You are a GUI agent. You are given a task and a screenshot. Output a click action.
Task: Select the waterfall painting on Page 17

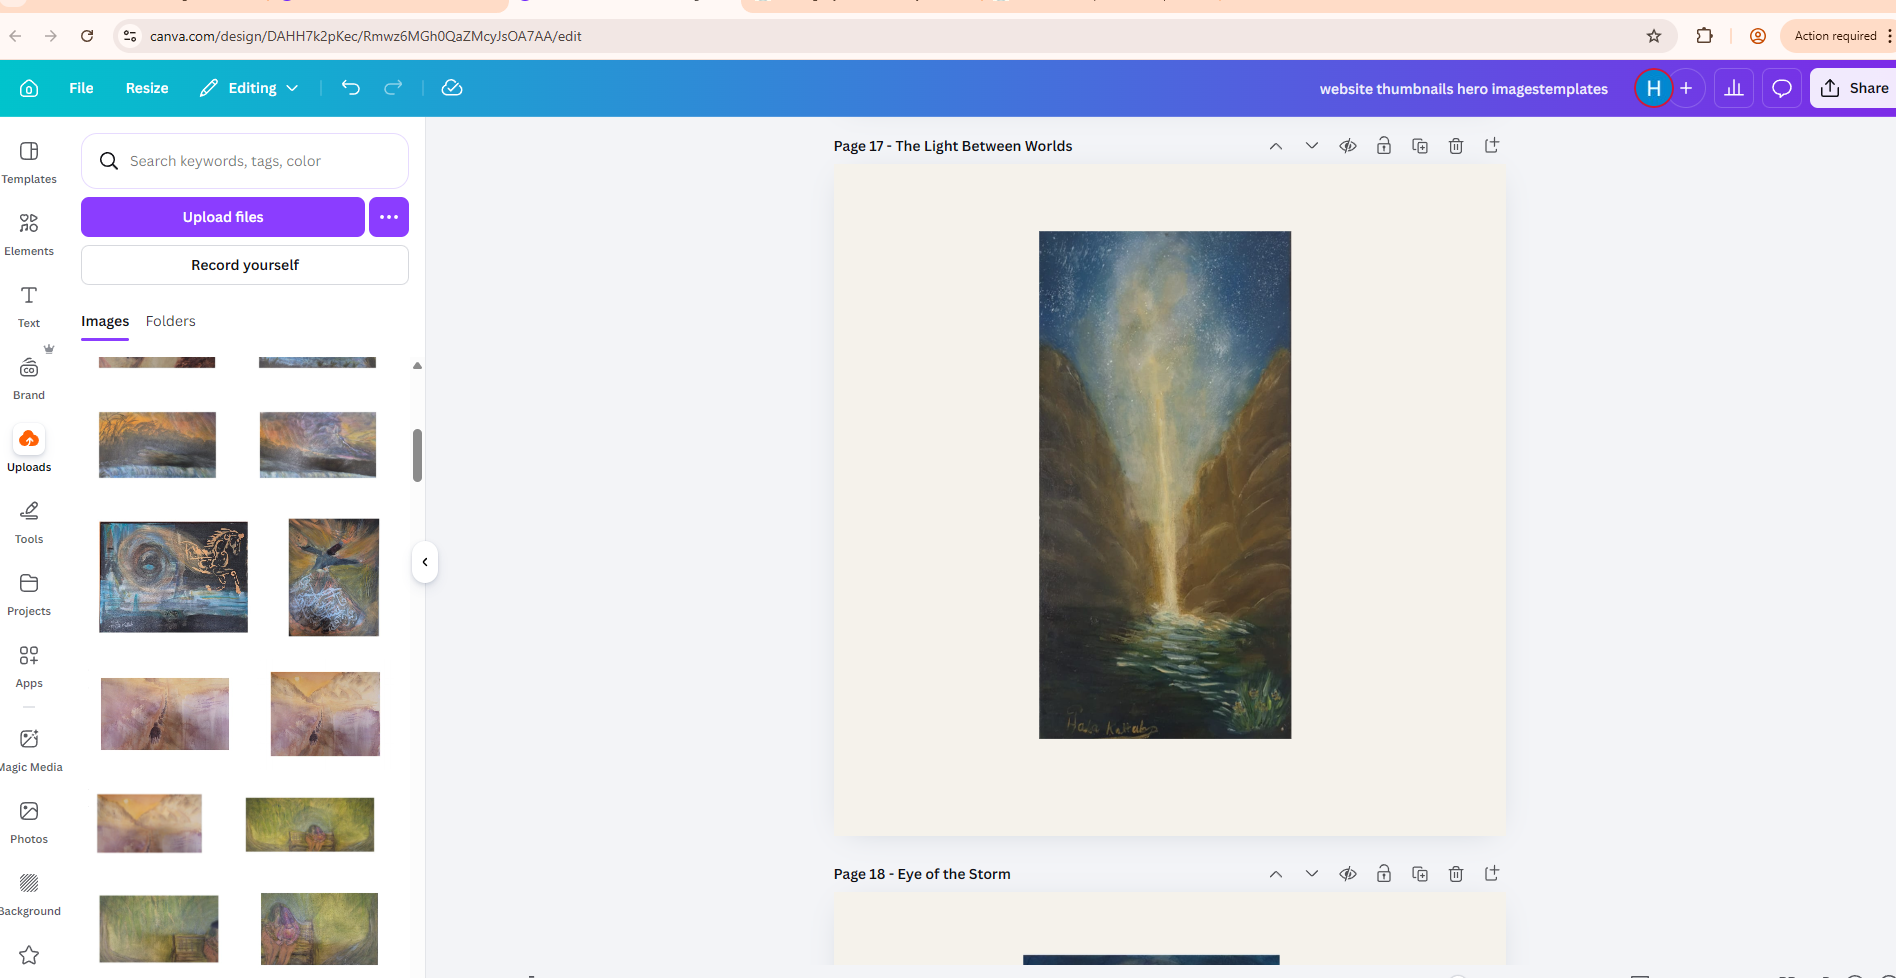[1165, 485]
